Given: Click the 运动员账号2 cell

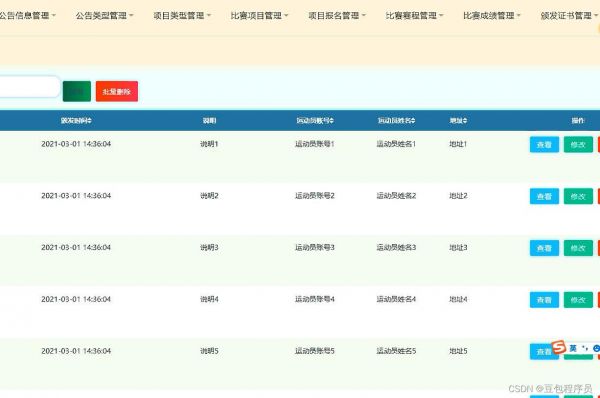Looking at the screenshot, I should (315, 196).
